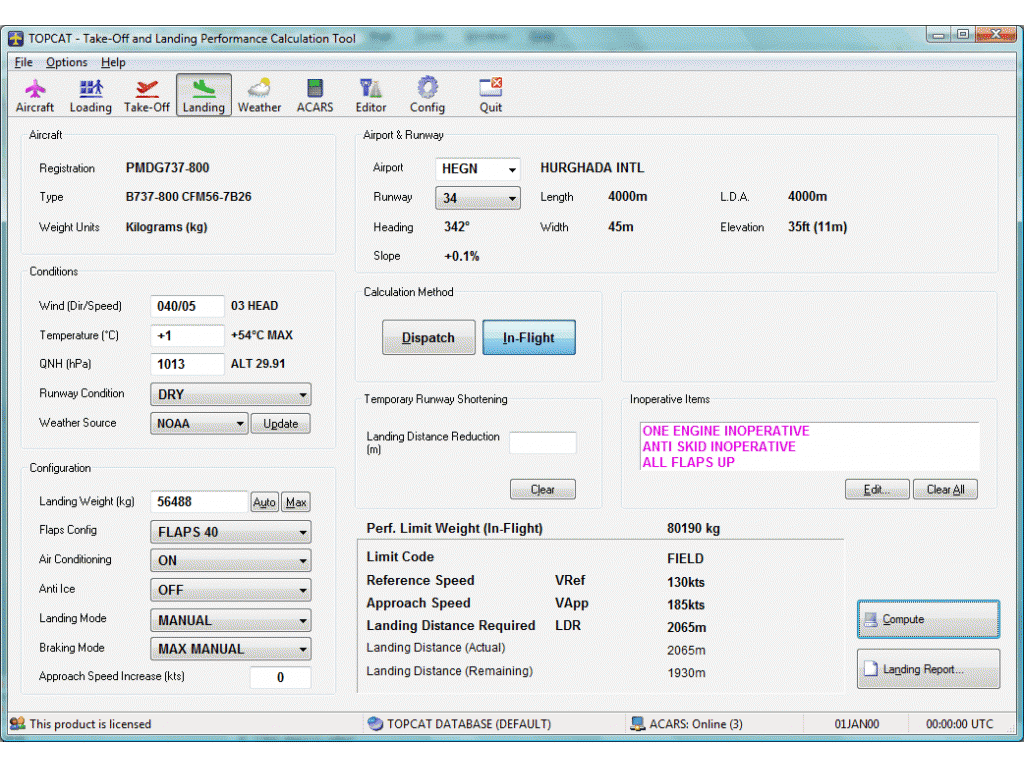Image resolution: width=1024 pixels, height=768 pixels.
Task: Open the Options menu
Action: click(x=66, y=62)
